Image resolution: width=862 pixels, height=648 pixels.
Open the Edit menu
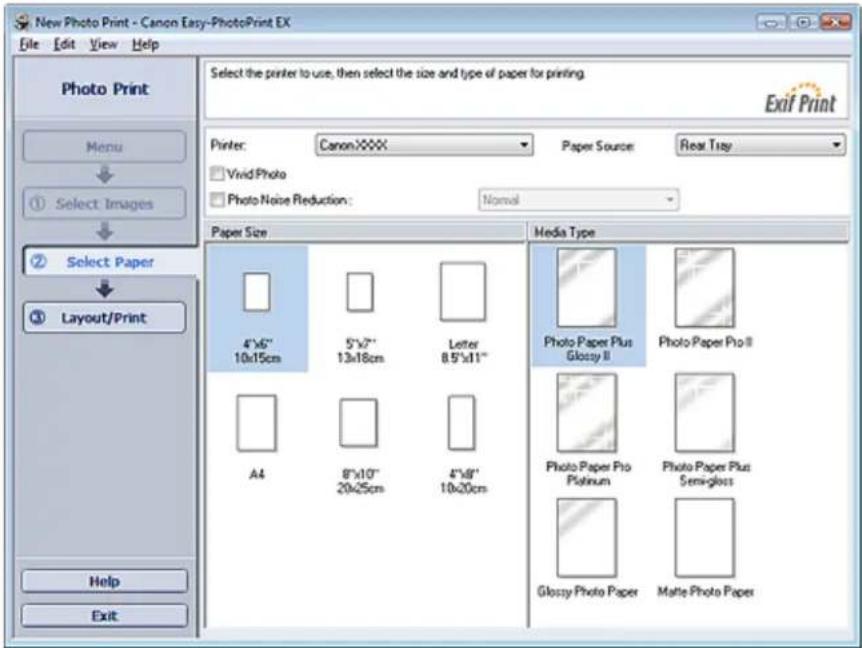64,45
